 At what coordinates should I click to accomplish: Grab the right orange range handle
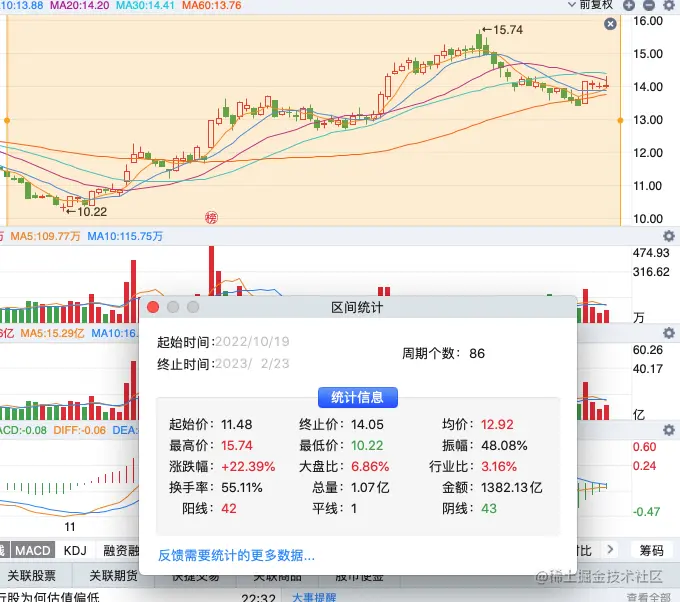[620, 120]
